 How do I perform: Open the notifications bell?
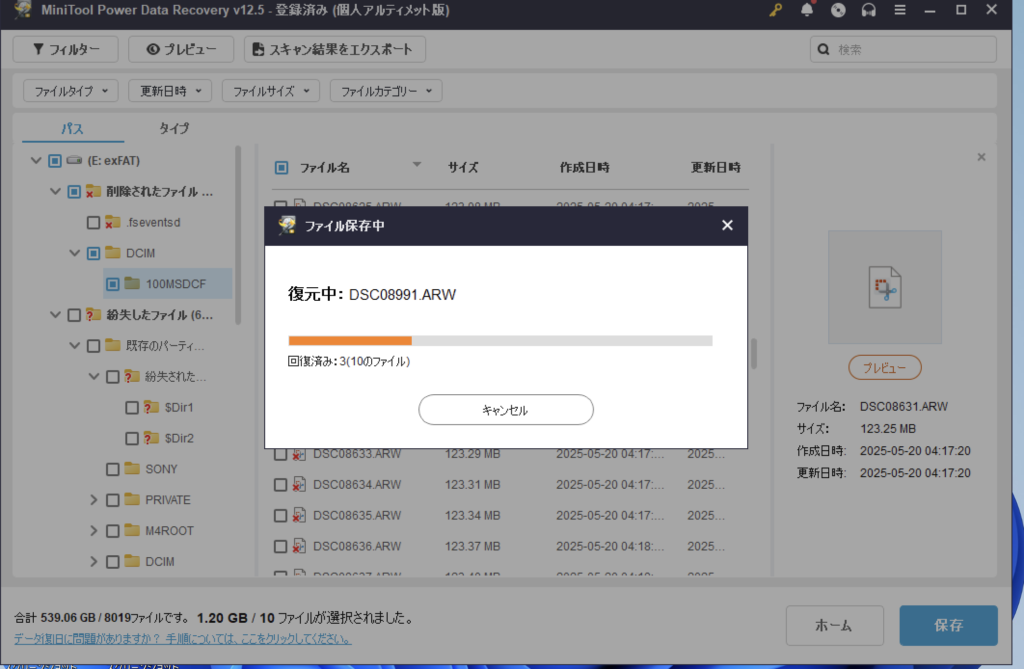click(x=807, y=10)
